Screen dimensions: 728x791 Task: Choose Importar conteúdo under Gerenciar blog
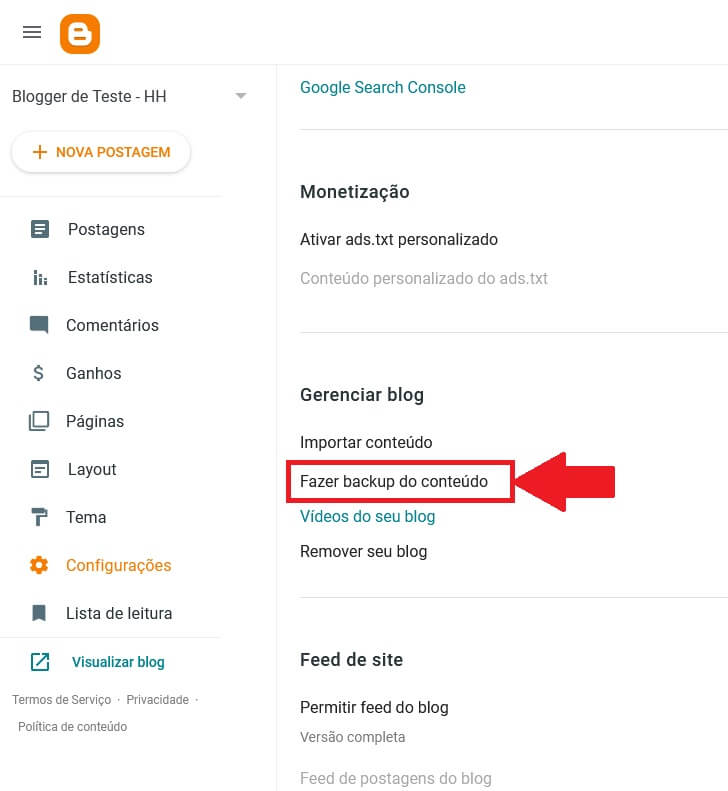click(x=366, y=442)
